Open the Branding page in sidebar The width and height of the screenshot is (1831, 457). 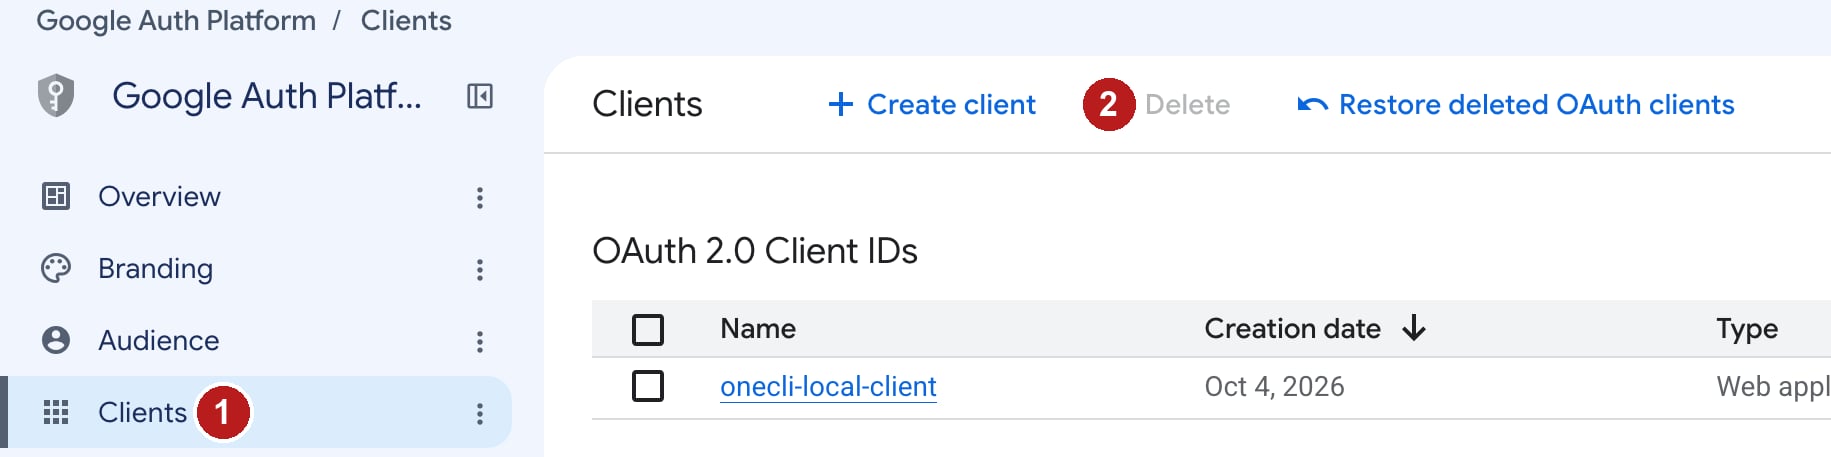155,268
